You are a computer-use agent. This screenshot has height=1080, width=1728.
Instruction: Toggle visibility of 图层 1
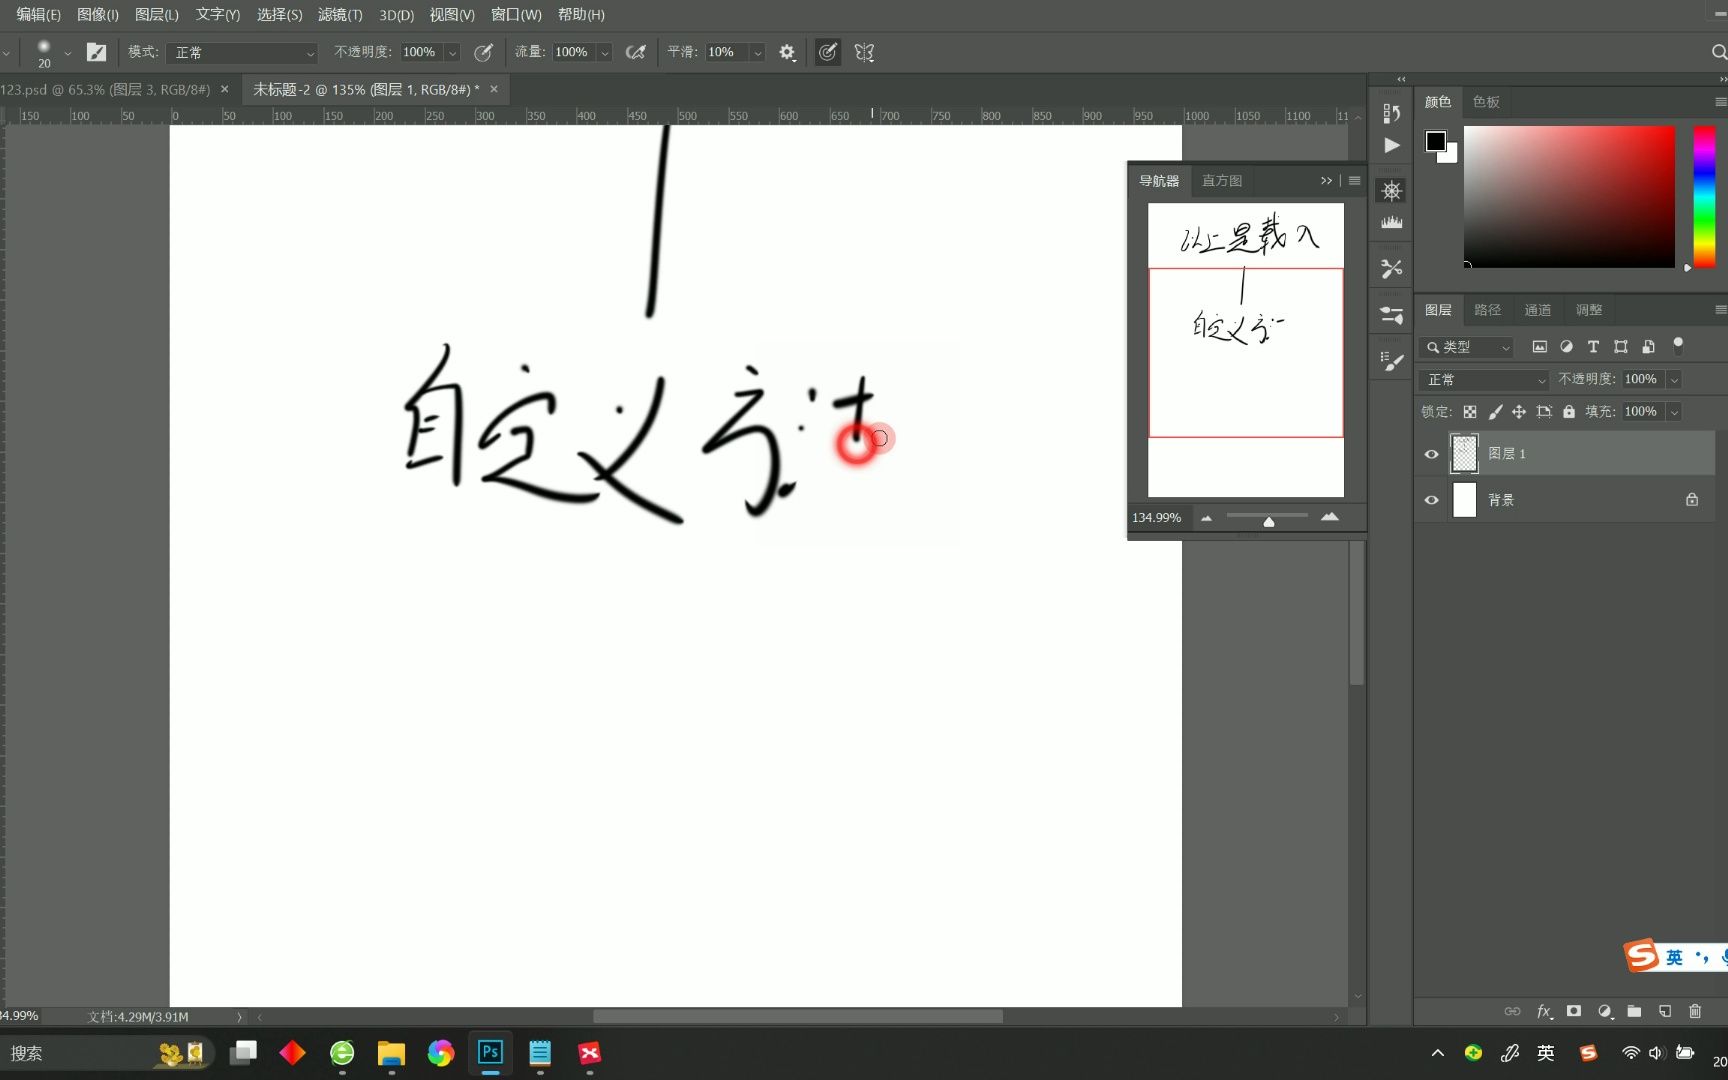1432,453
